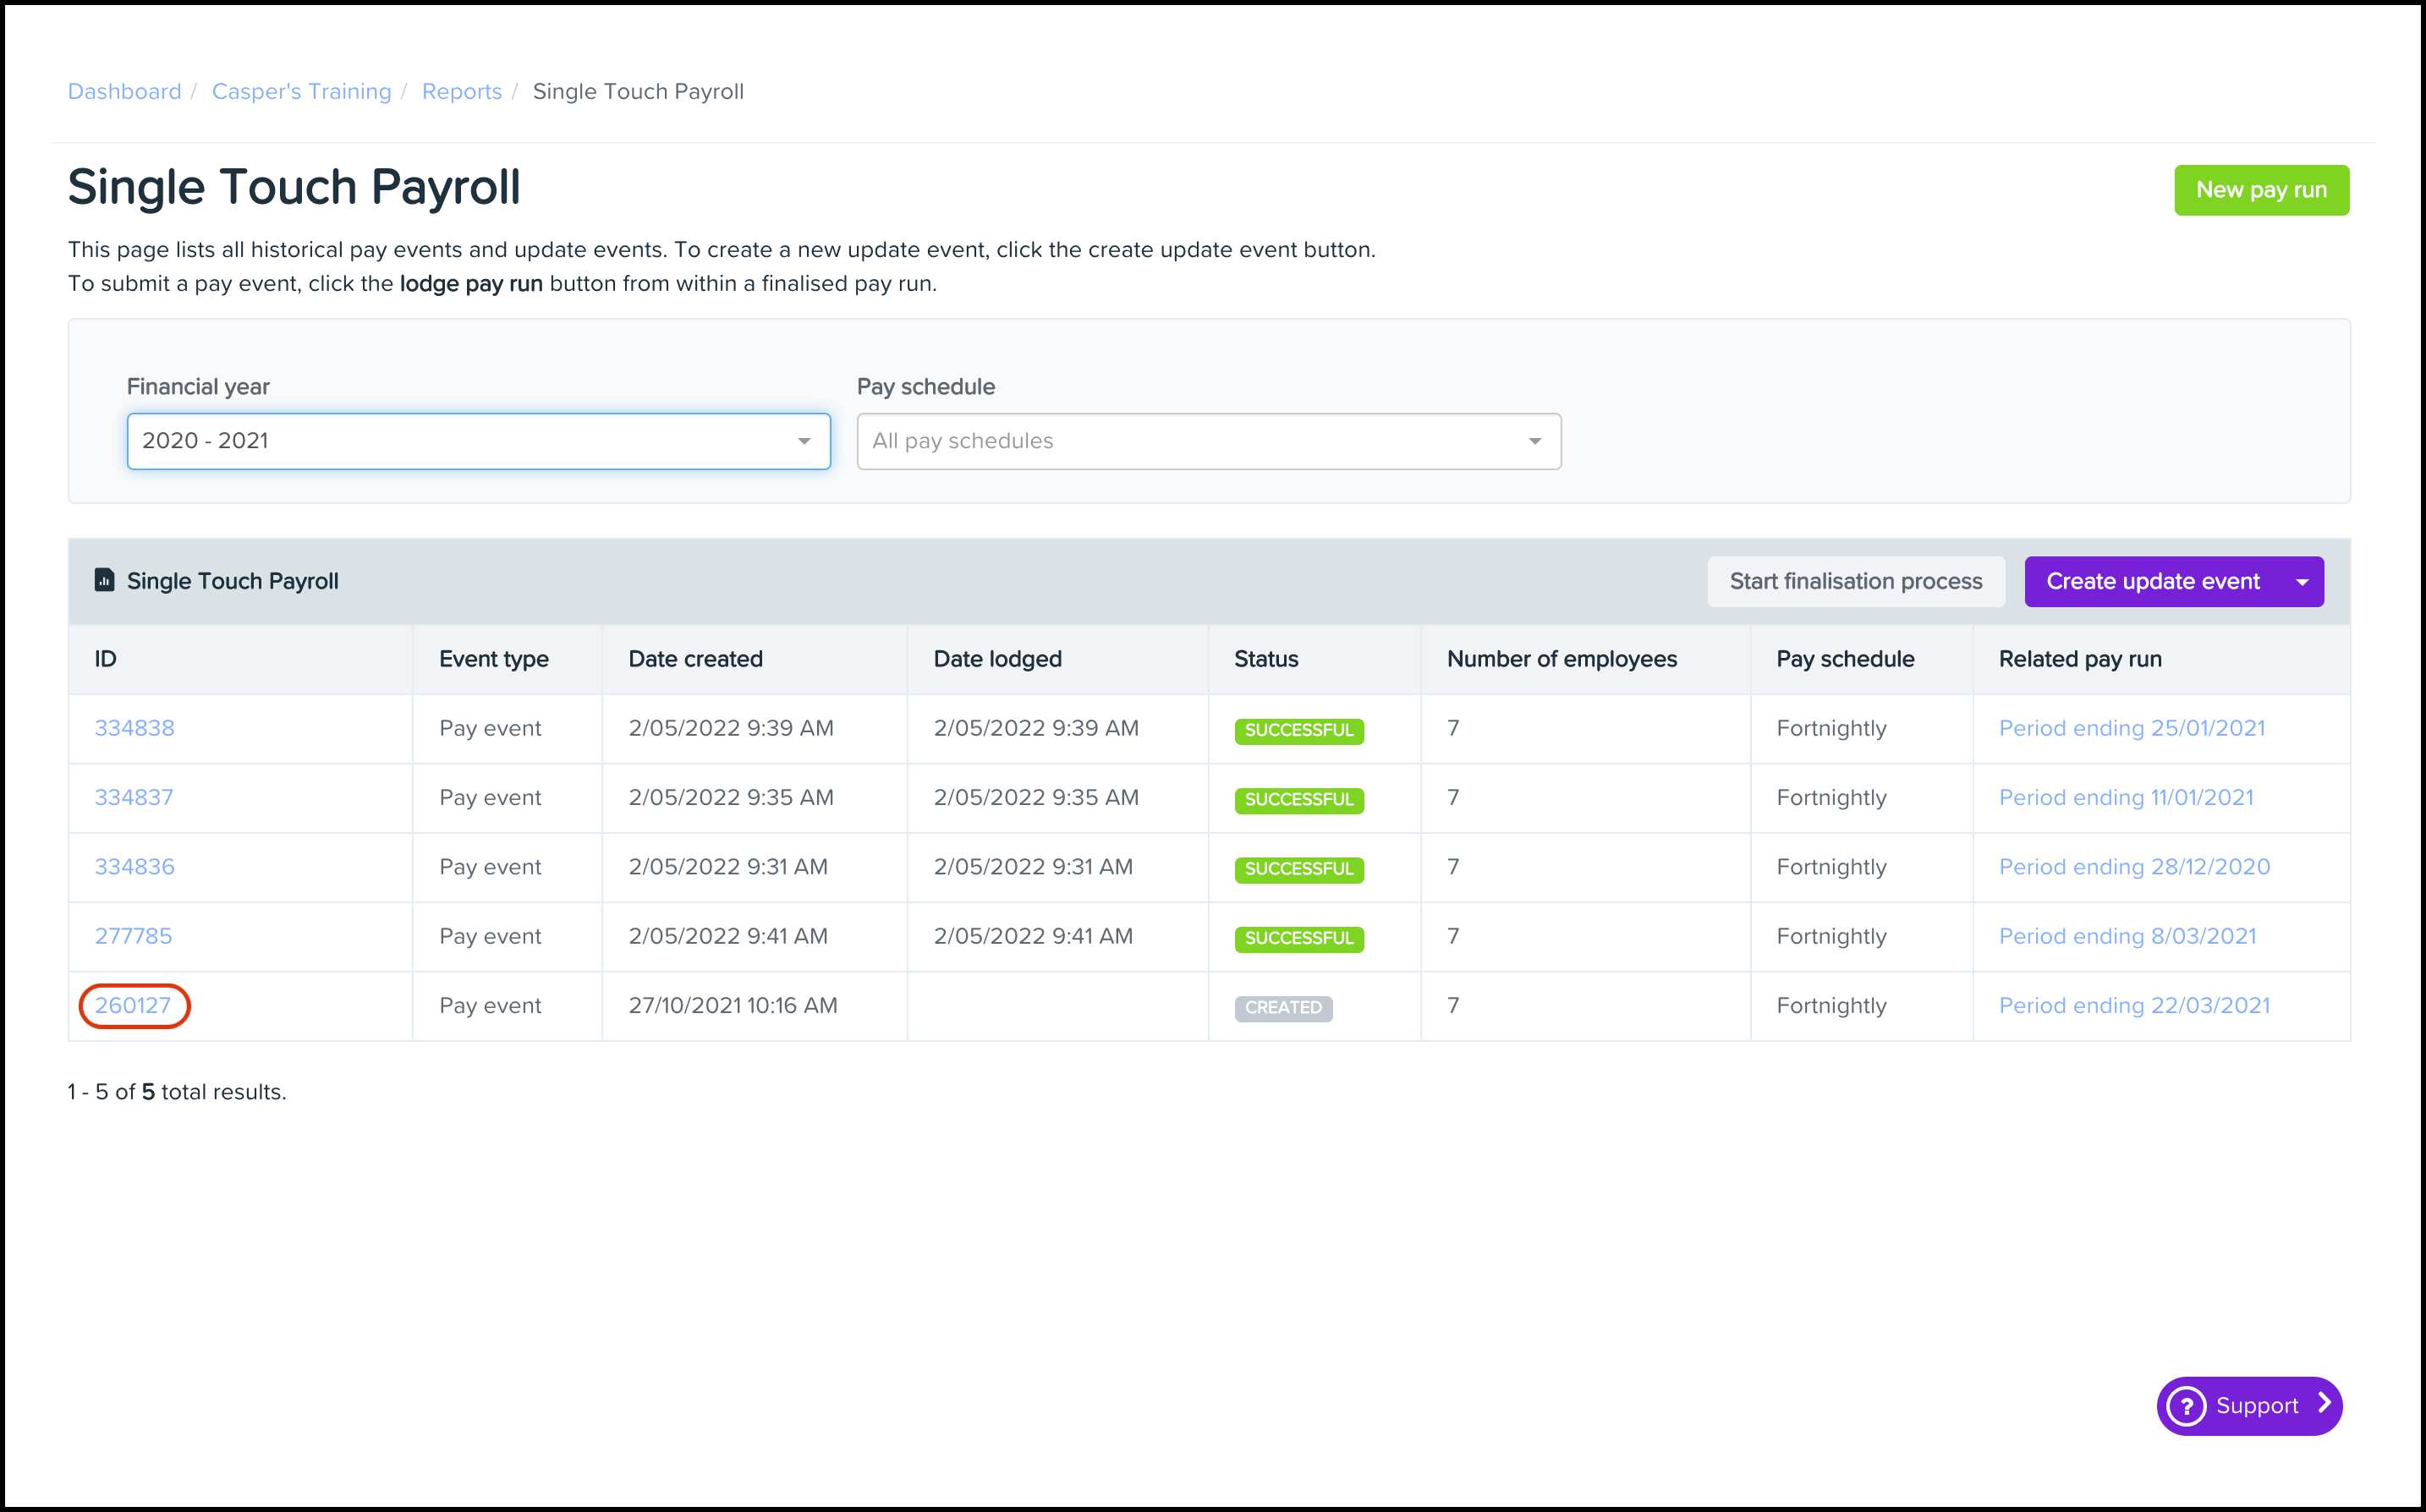The height and width of the screenshot is (1512, 2426).
Task: Click the Date created column header
Action: (695, 659)
